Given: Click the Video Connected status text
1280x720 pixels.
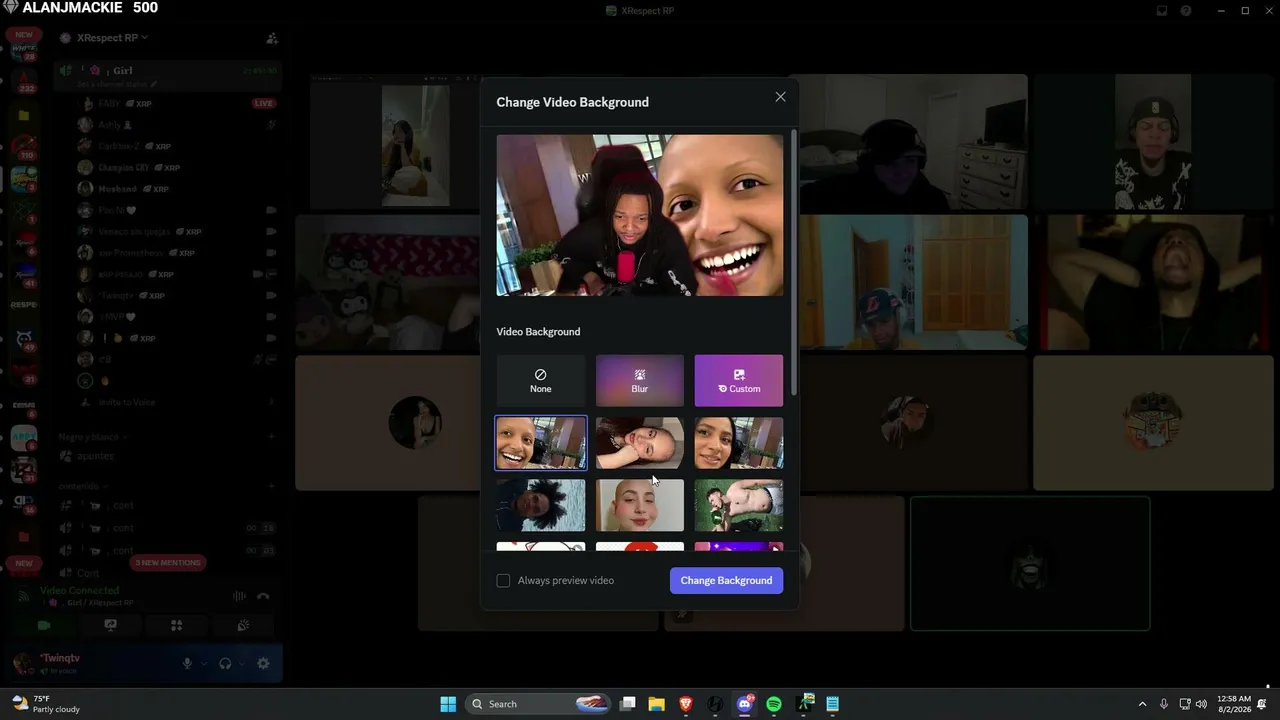Looking at the screenshot, I should [x=80, y=591].
